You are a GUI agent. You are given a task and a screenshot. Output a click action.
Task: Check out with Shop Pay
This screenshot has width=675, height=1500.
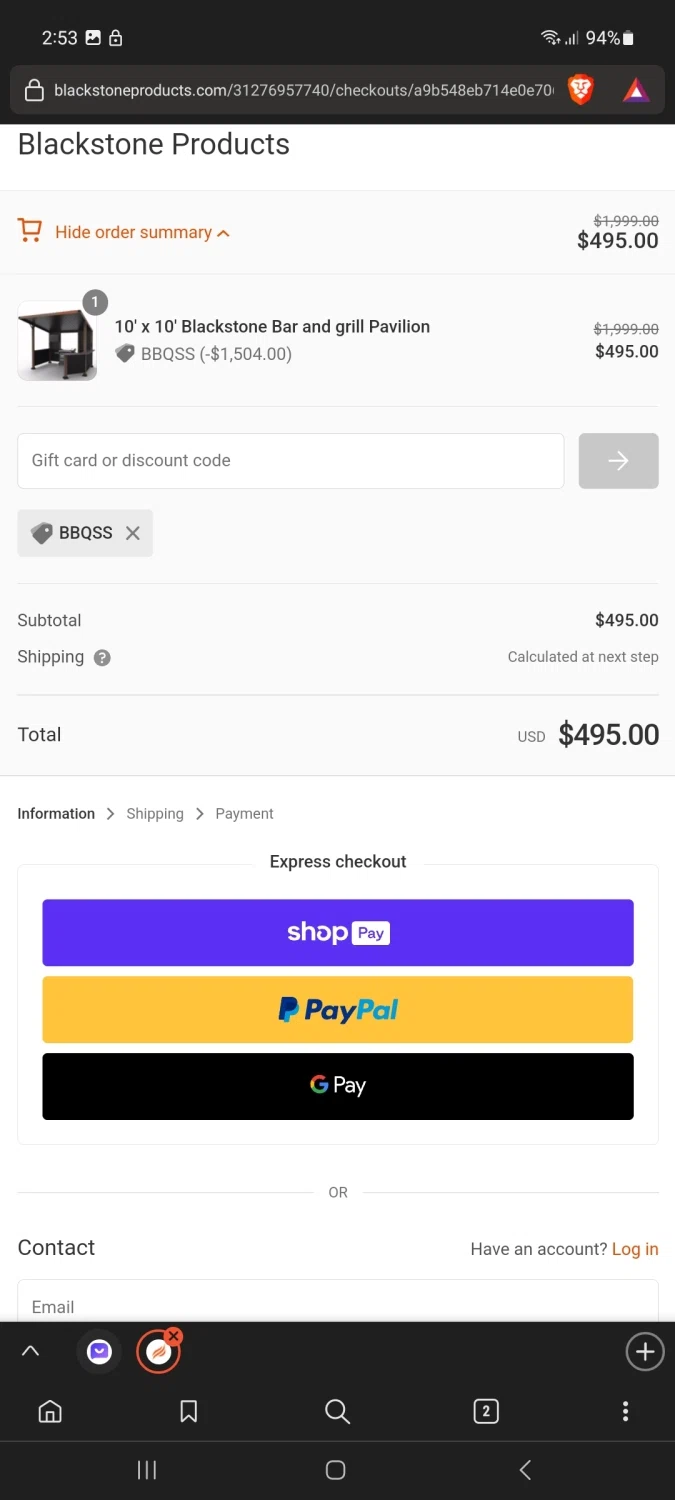pos(338,933)
